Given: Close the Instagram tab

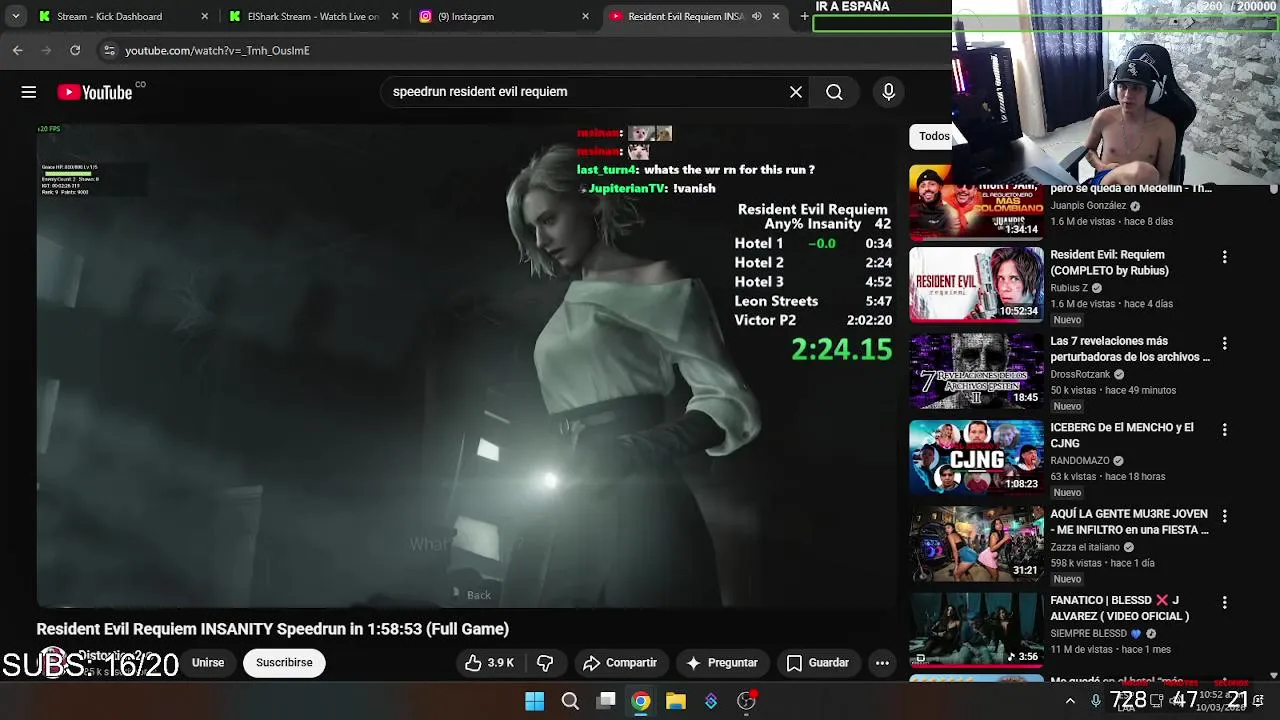Looking at the screenshot, I should point(586,16).
